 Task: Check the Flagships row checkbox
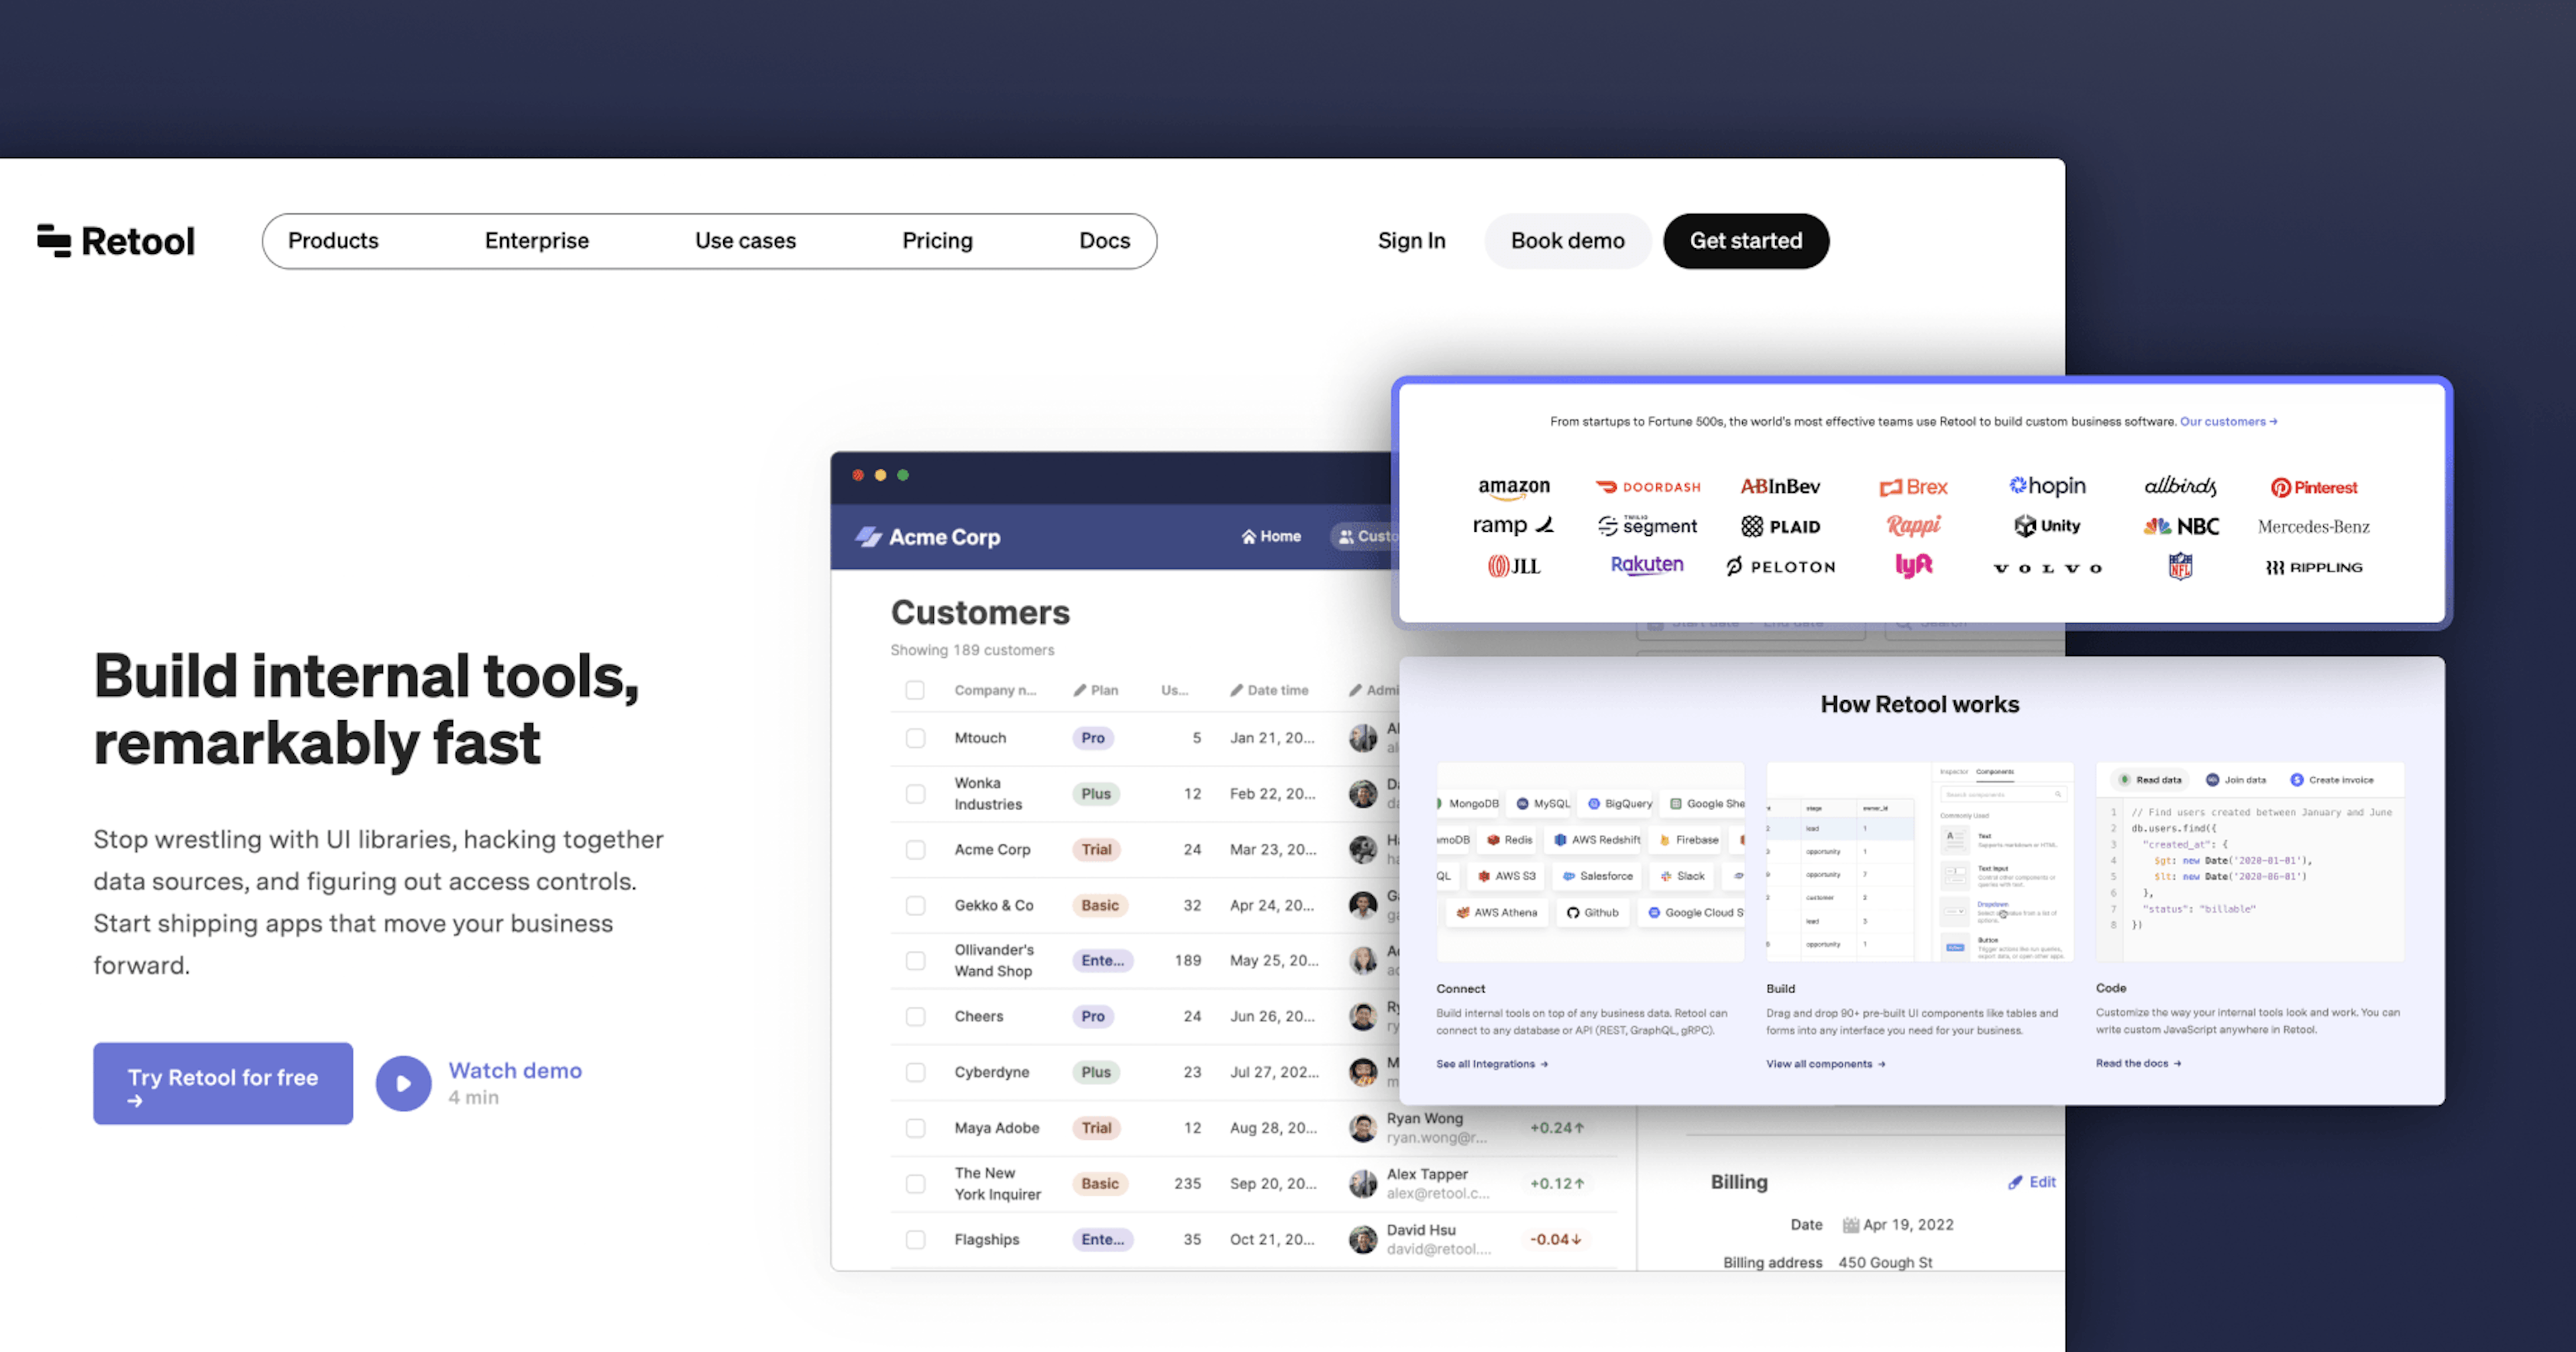click(x=915, y=1240)
